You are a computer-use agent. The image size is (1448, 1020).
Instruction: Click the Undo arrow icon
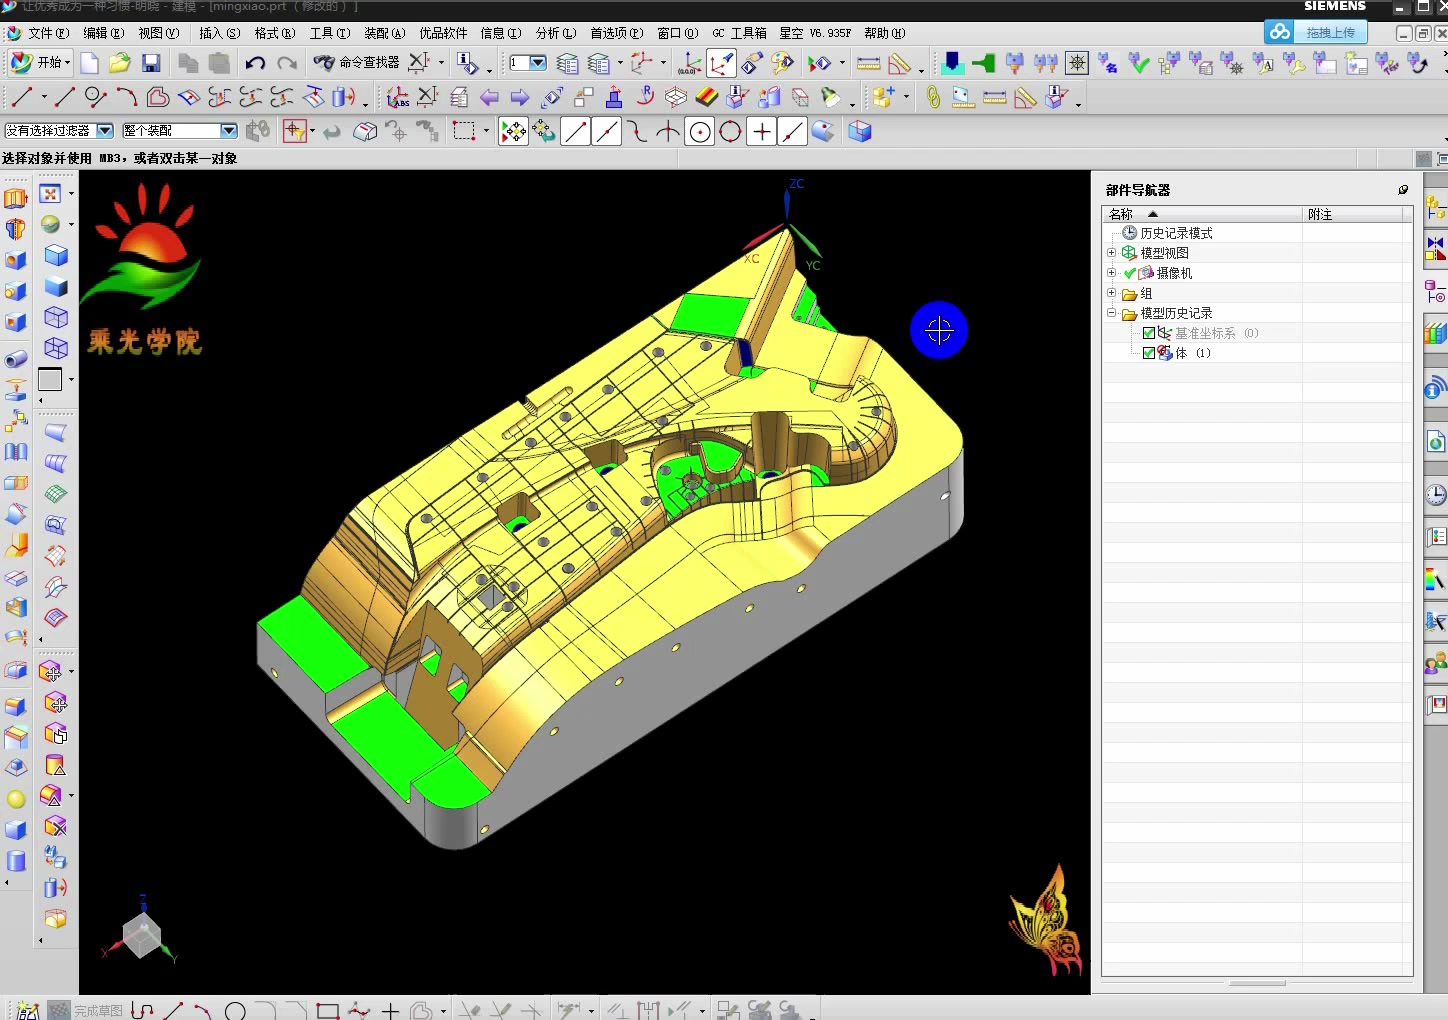pos(255,63)
